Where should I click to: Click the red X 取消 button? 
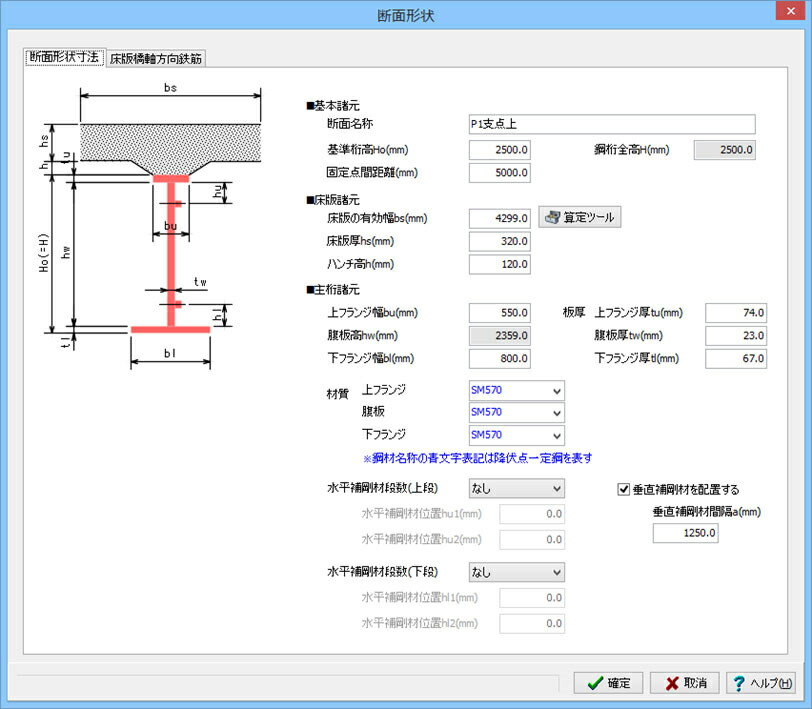click(x=685, y=683)
